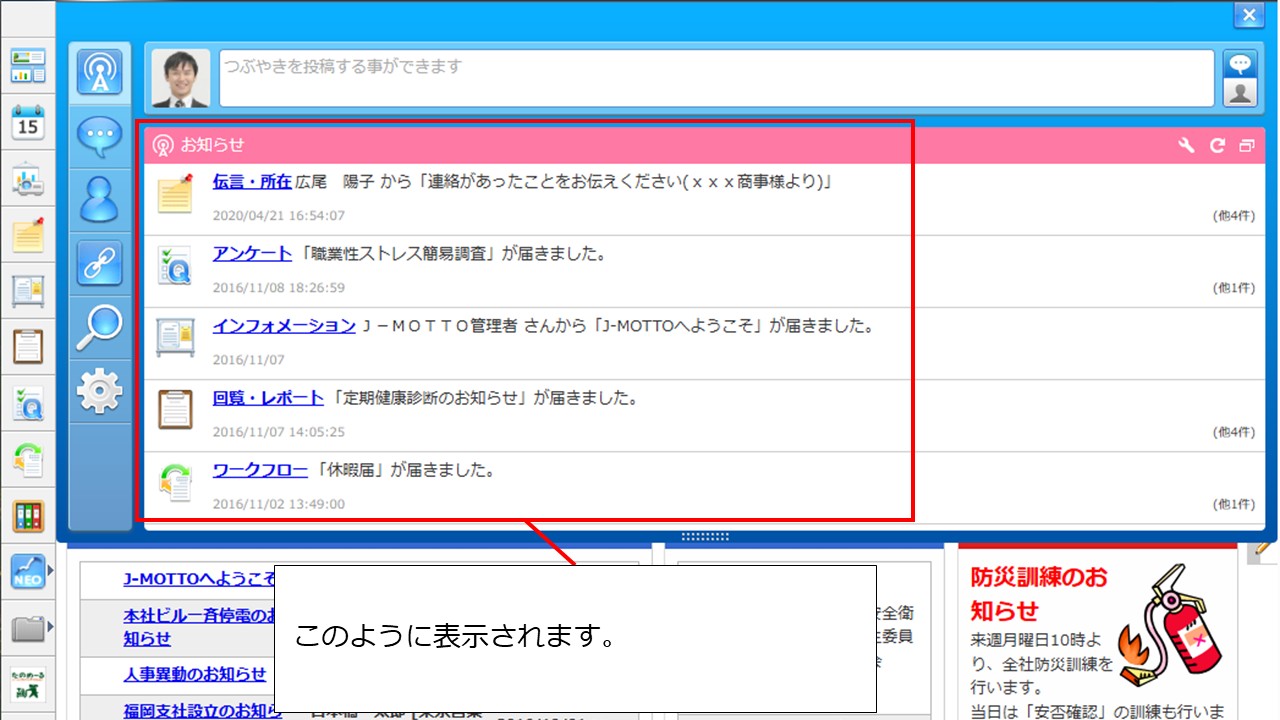Open the インフォメーション link
Image resolution: width=1280 pixels, height=720 pixels.
tap(284, 326)
